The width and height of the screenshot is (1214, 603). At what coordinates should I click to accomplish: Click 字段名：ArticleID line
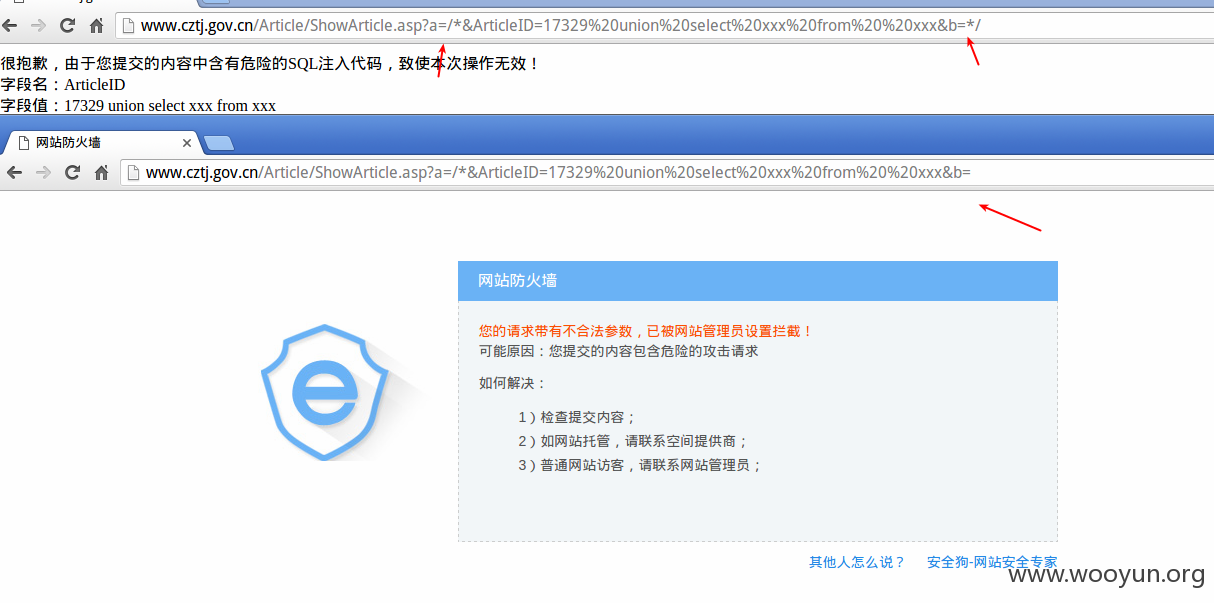pyautogui.click(x=63, y=85)
